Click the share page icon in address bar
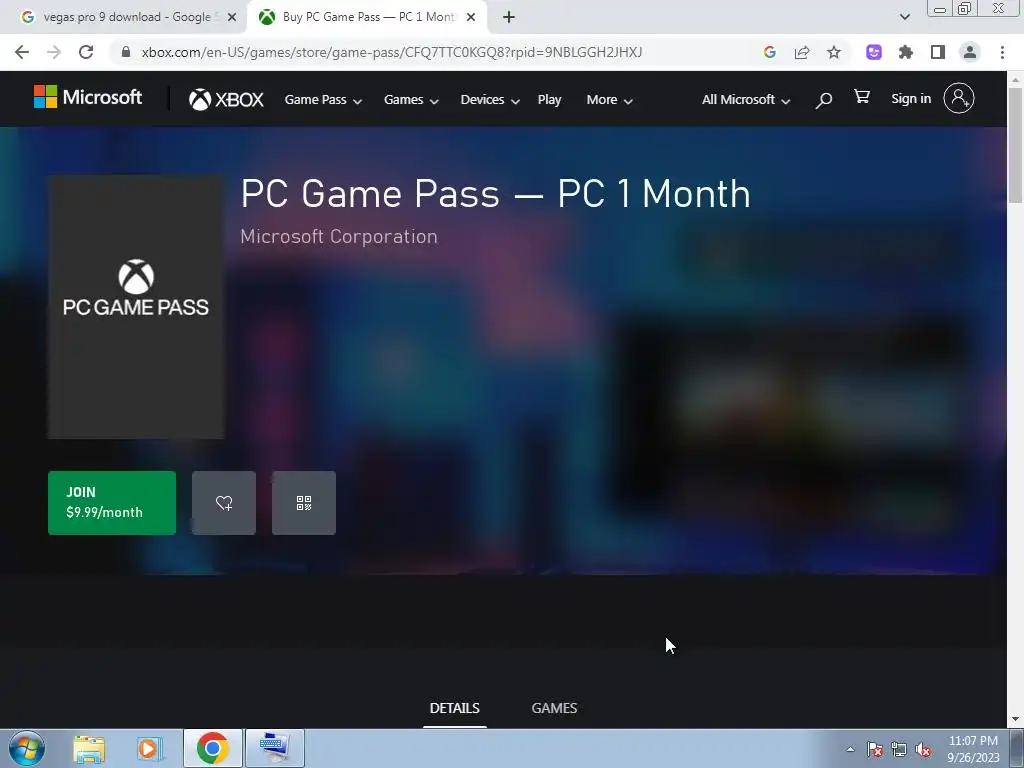This screenshot has width=1024, height=768. click(x=802, y=52)
